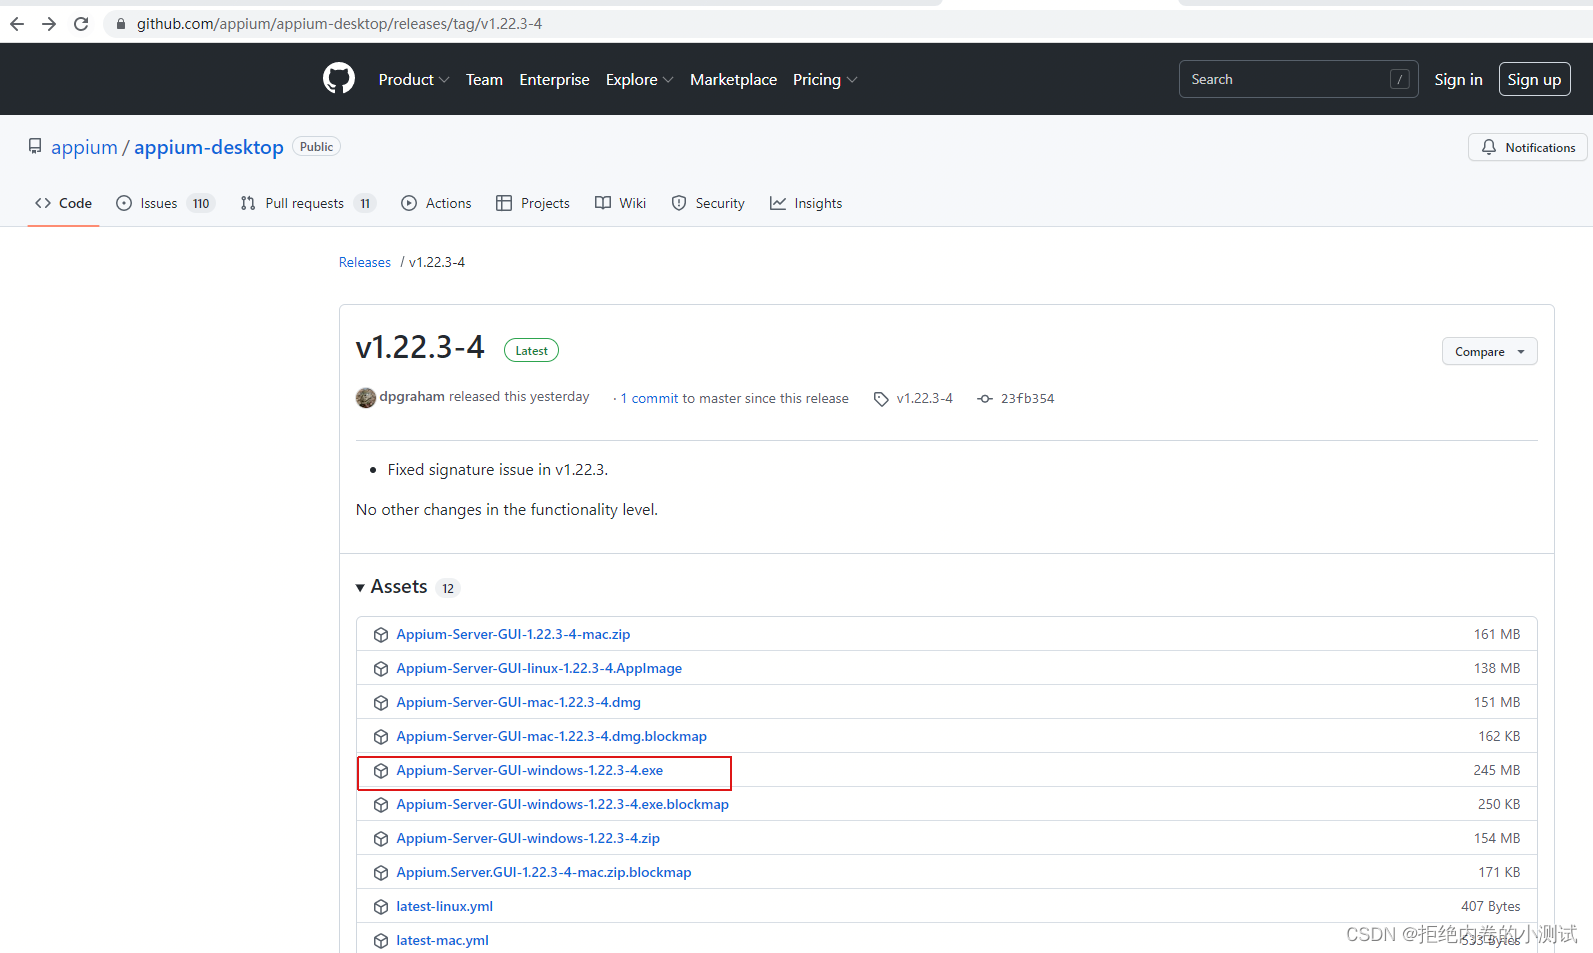
Task: Click the Sign in link
Action: coord(1458,79)
